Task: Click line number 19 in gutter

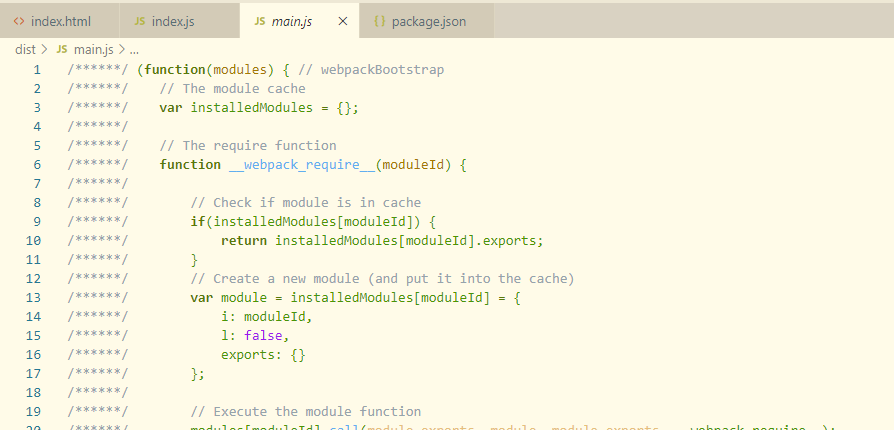Action: tap(33, 411)
